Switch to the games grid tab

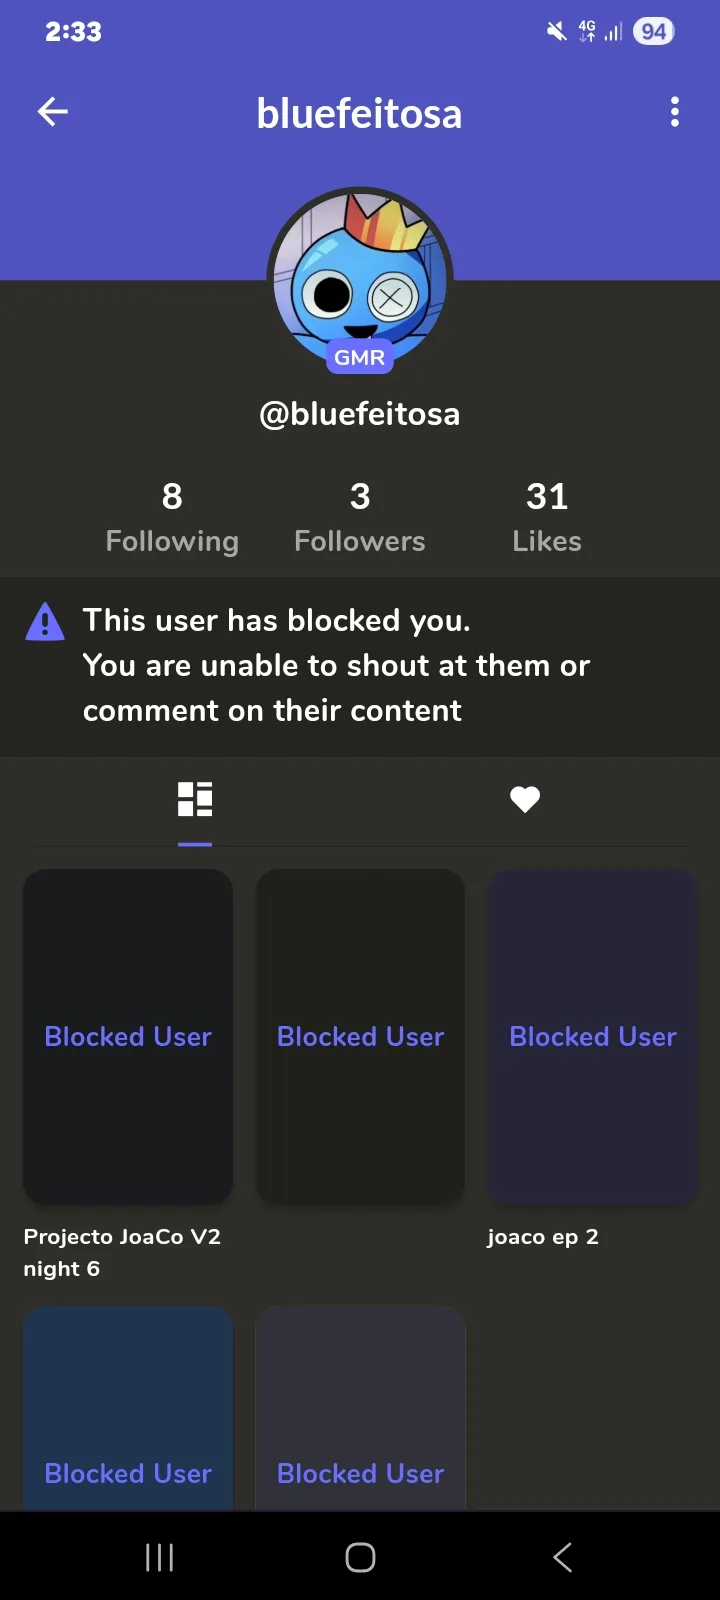(195, 800)
